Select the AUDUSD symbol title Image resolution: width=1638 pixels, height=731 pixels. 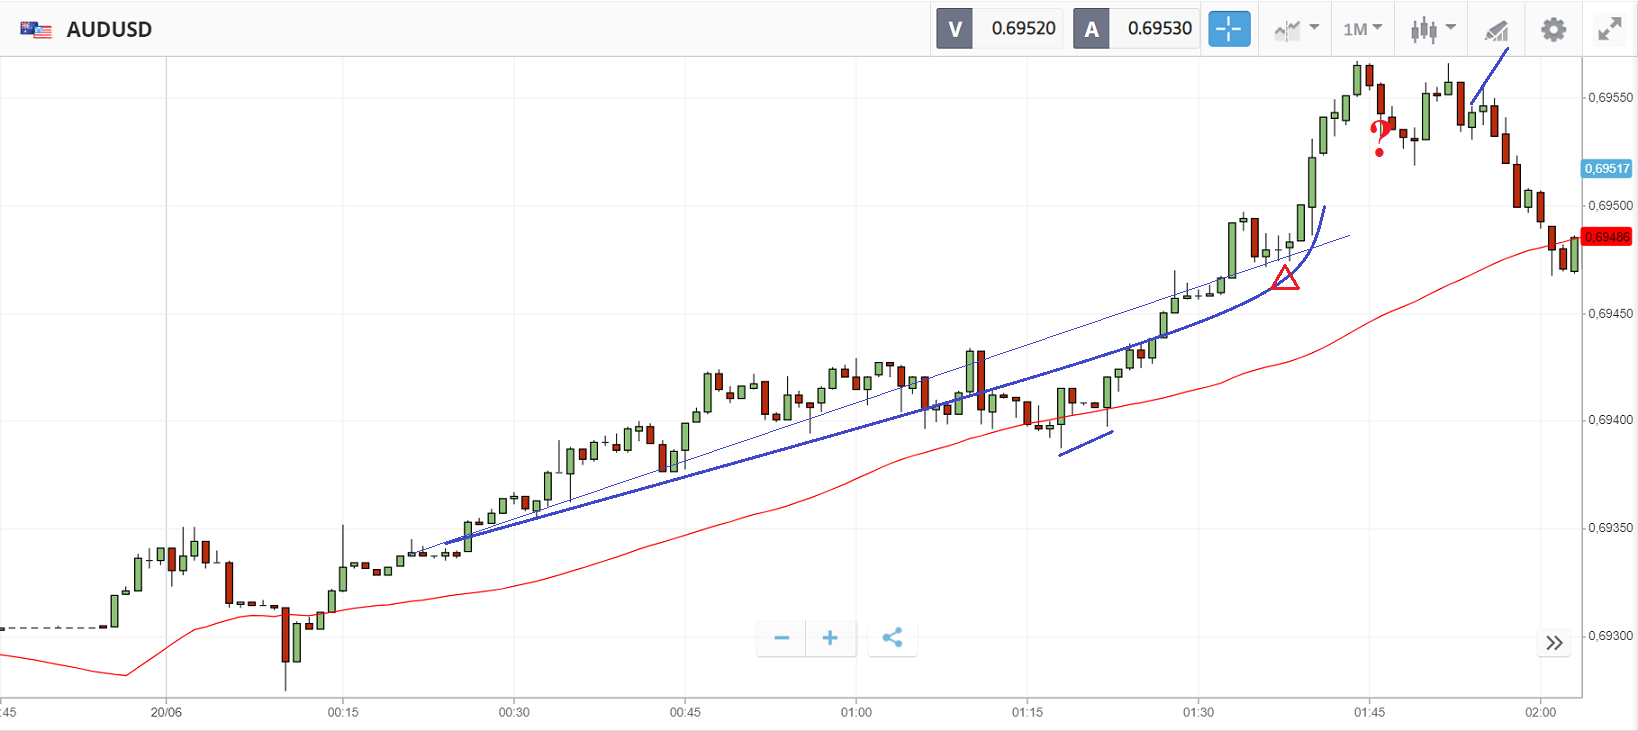[109, 30]
